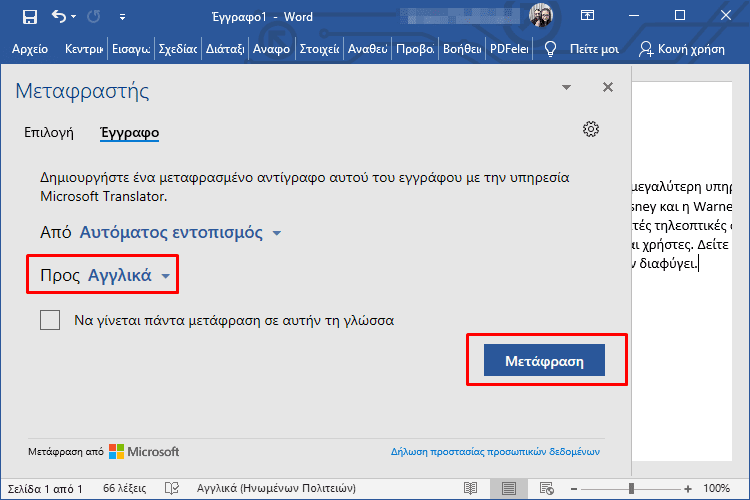Switch to the Επιλογή tab
Image resolution: width=750 pixels, height=500 pixels.
coord(49,132)
